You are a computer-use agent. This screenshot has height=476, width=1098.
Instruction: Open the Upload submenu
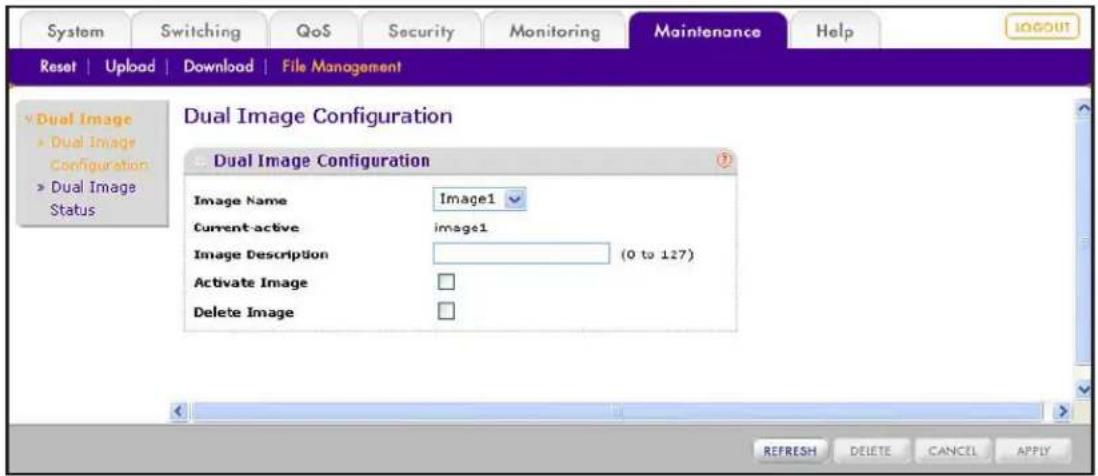130,67
